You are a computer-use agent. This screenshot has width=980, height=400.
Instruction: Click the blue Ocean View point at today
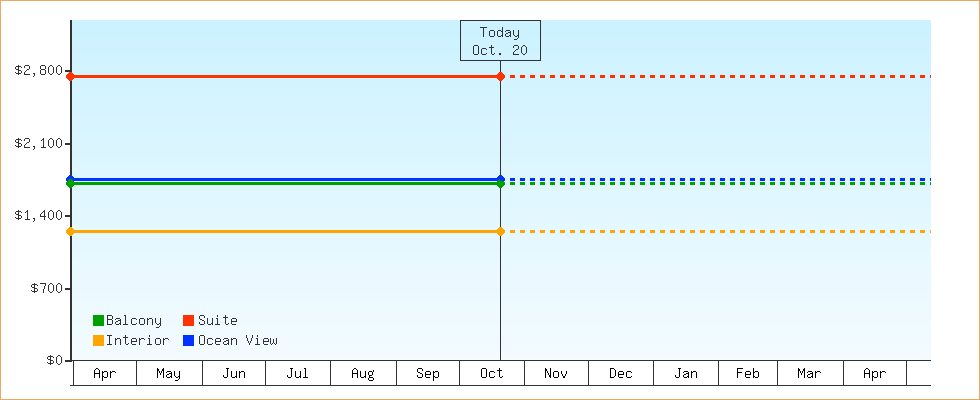500,179
